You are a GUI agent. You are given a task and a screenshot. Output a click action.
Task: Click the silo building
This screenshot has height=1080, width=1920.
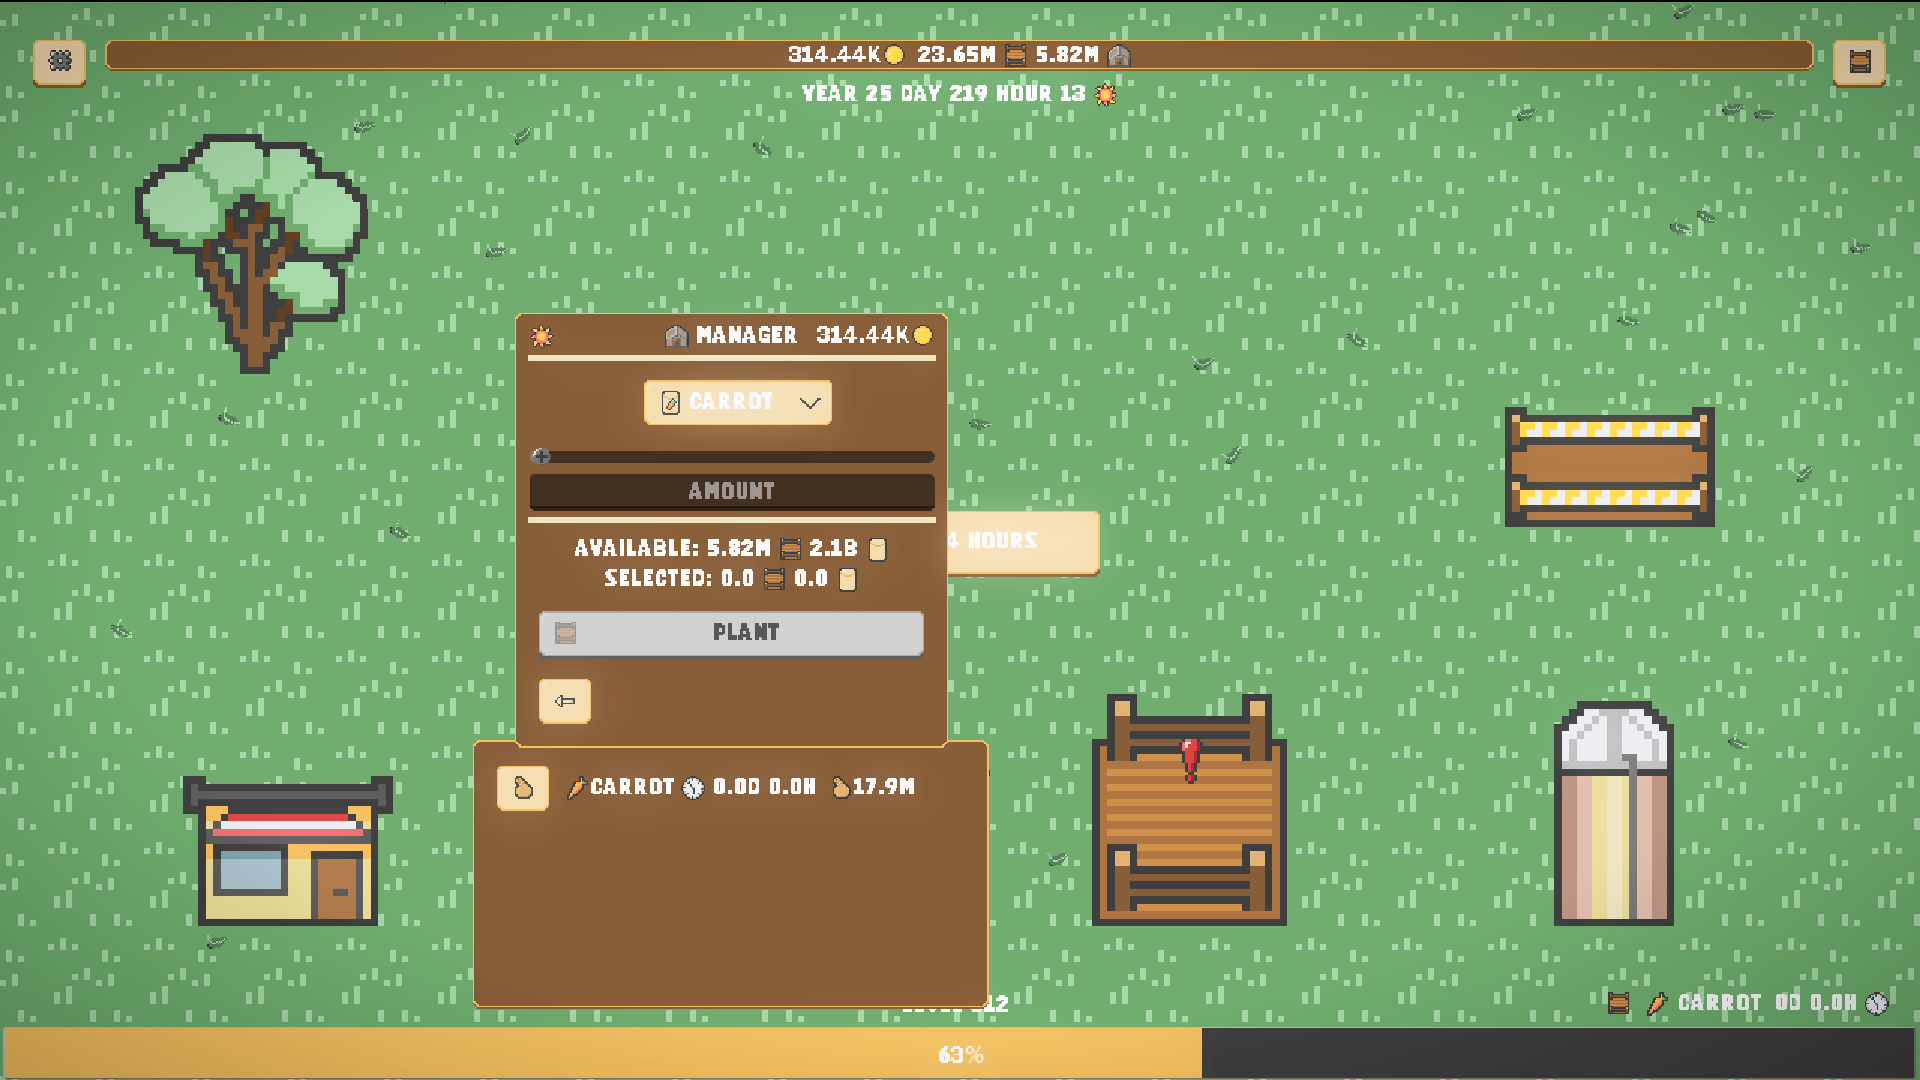[1613, 815]
